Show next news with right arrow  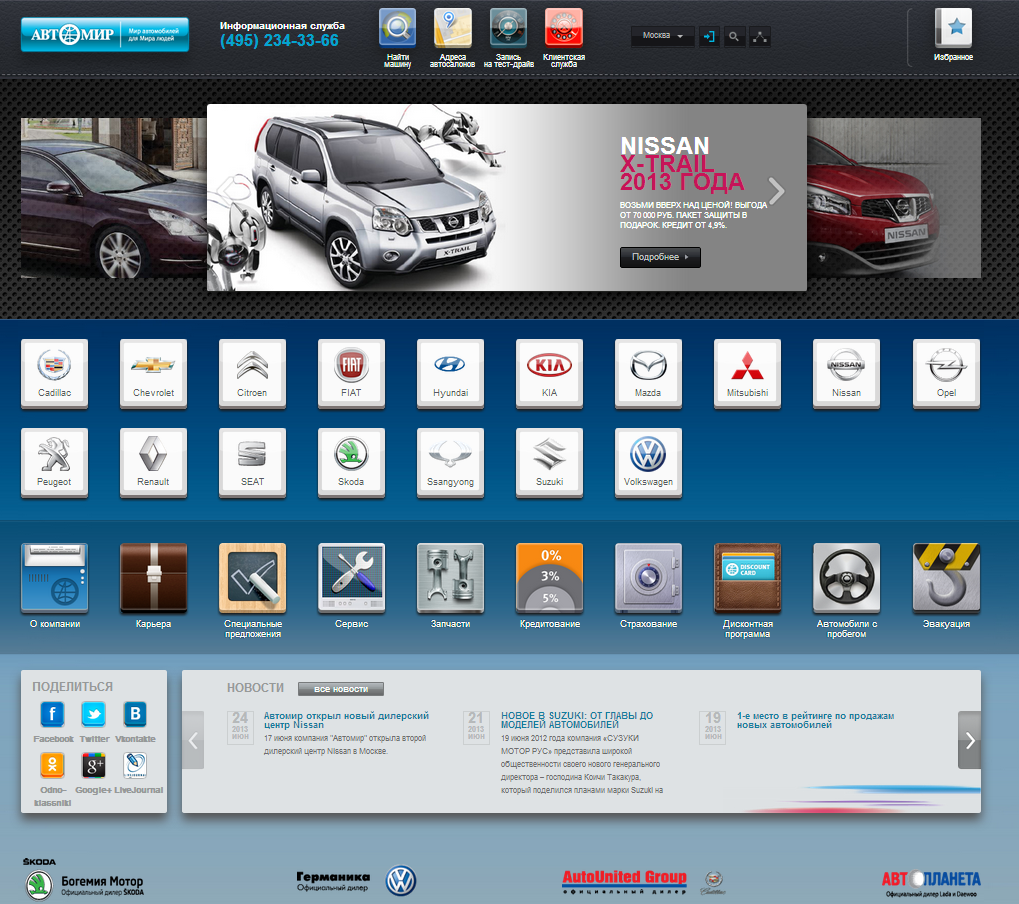[x=969, y=740]
